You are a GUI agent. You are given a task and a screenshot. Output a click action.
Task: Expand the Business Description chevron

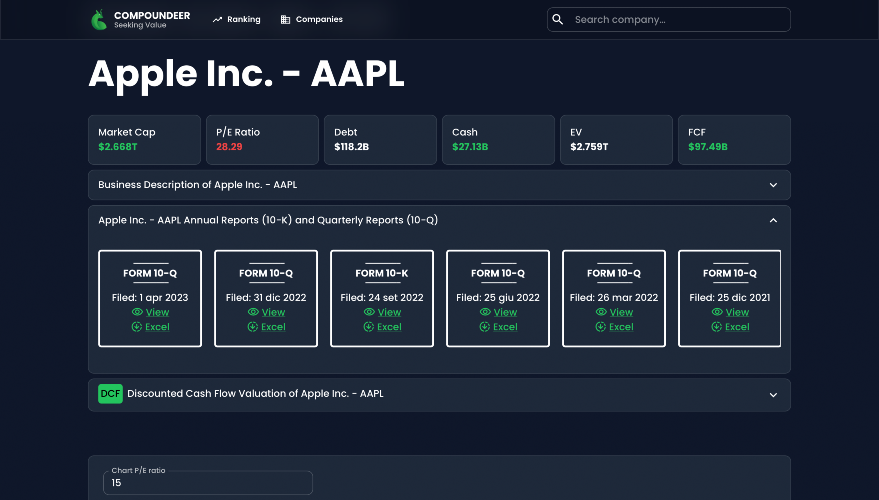coord(774,185)
